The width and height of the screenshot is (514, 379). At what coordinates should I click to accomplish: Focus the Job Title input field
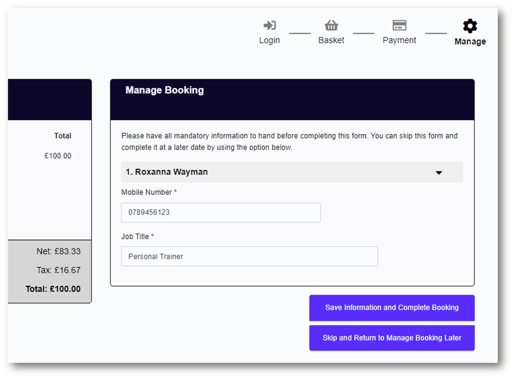pyautogui.click(x=249, y=256)
